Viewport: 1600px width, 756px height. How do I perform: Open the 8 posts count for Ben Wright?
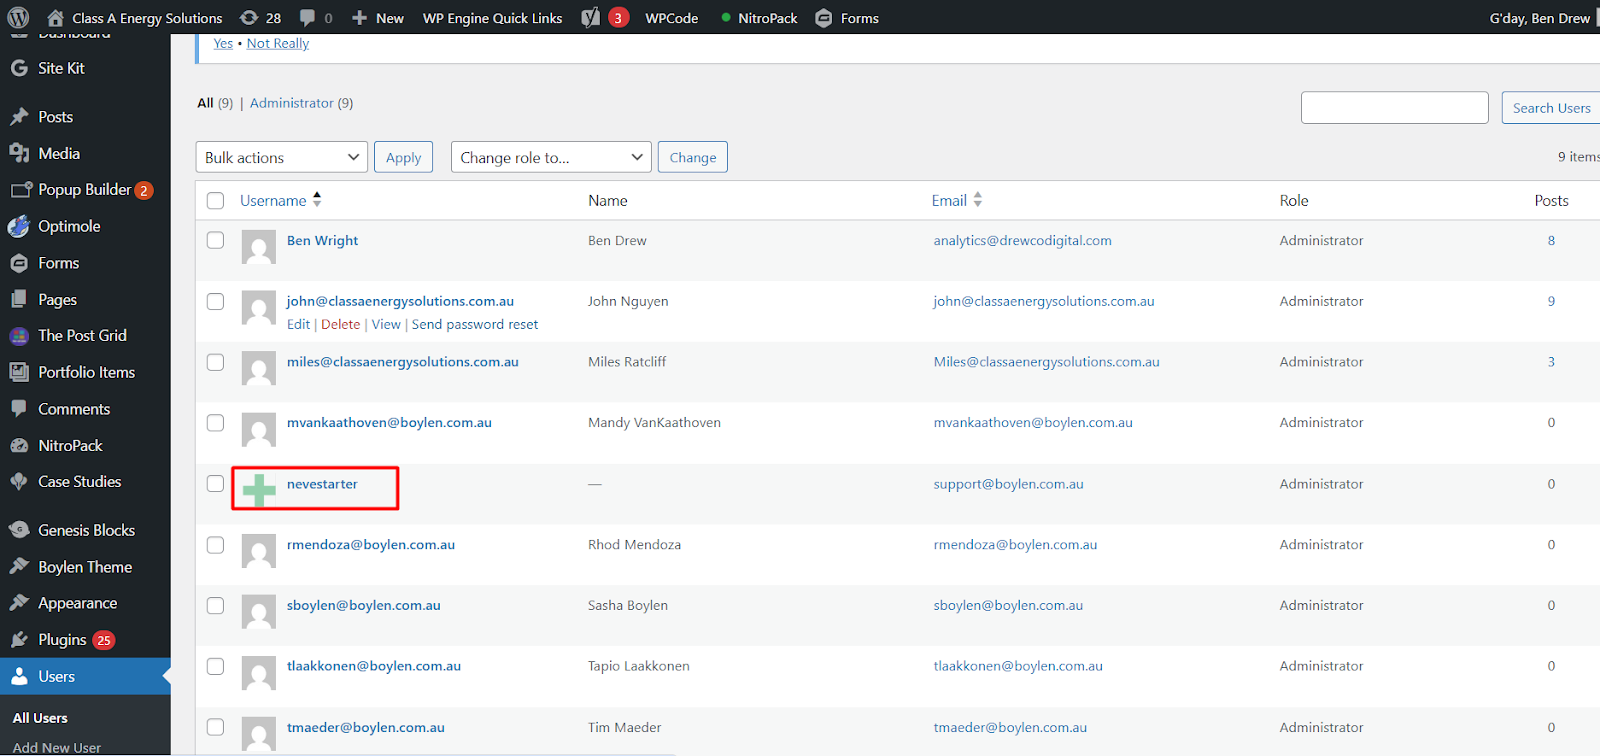click(1551, 240)
